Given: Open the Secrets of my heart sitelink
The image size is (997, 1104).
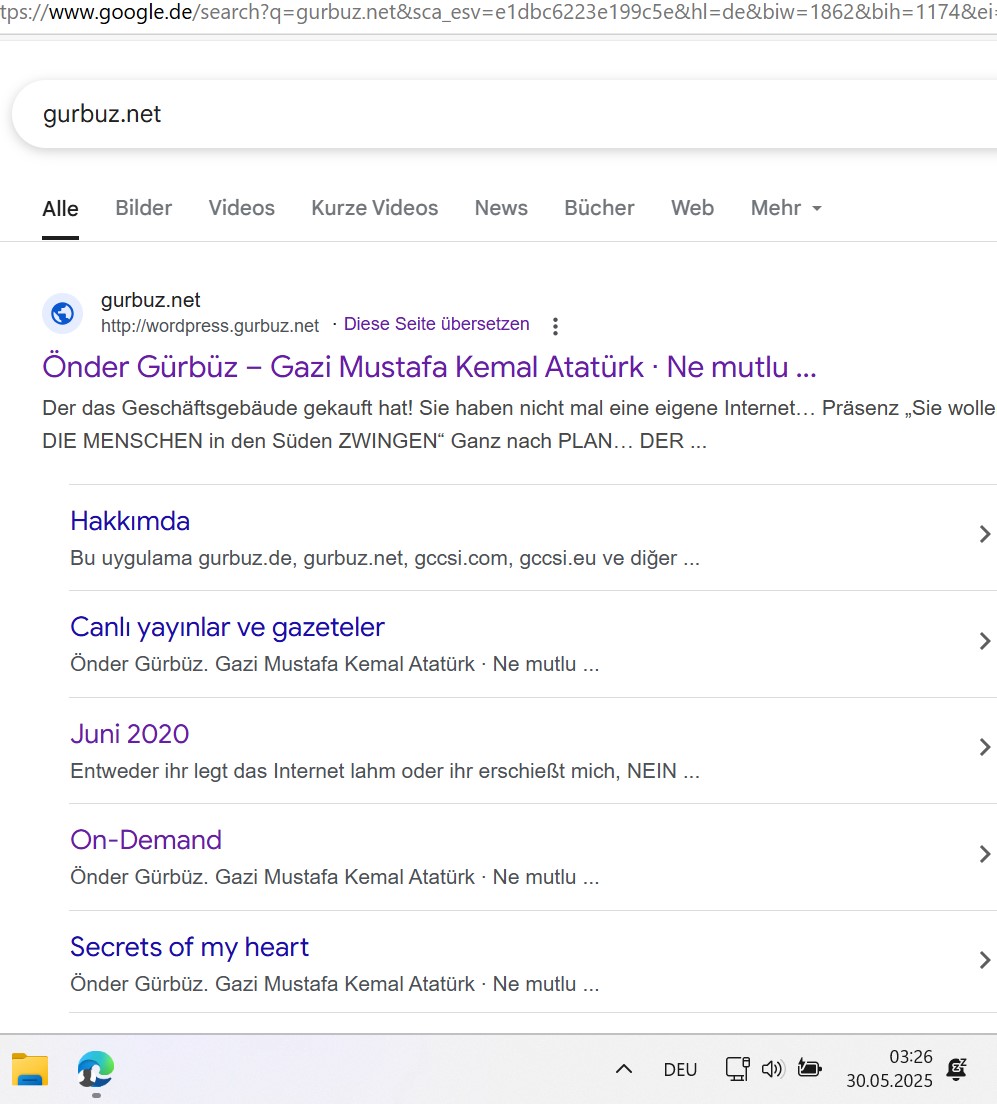Looking at the screenshot, I should point(189,947).
